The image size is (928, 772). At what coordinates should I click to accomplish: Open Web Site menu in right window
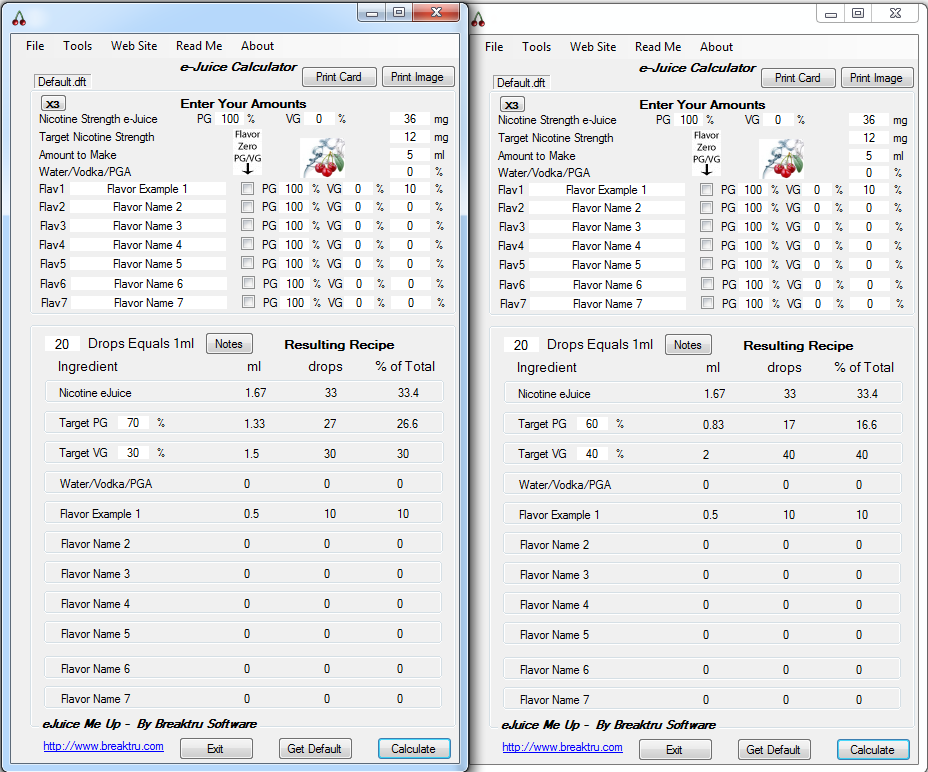click(593, 47)
